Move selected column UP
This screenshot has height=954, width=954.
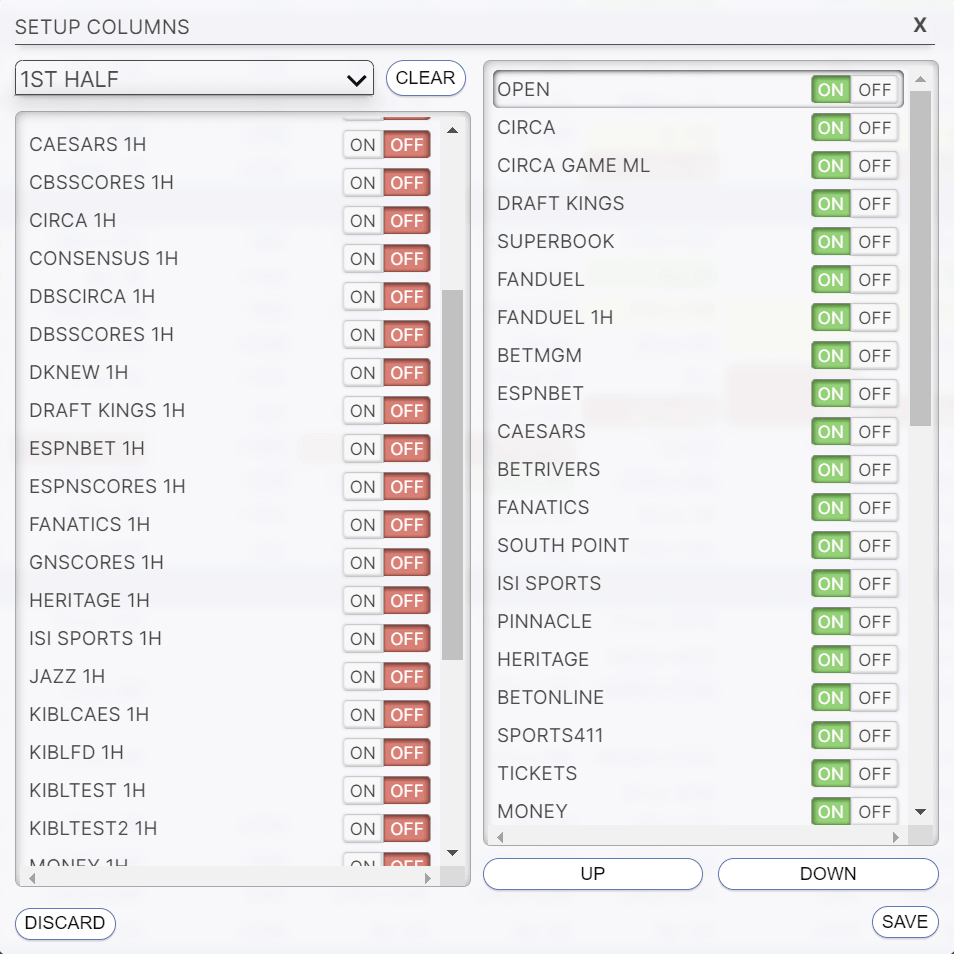[x=593, y=874]
